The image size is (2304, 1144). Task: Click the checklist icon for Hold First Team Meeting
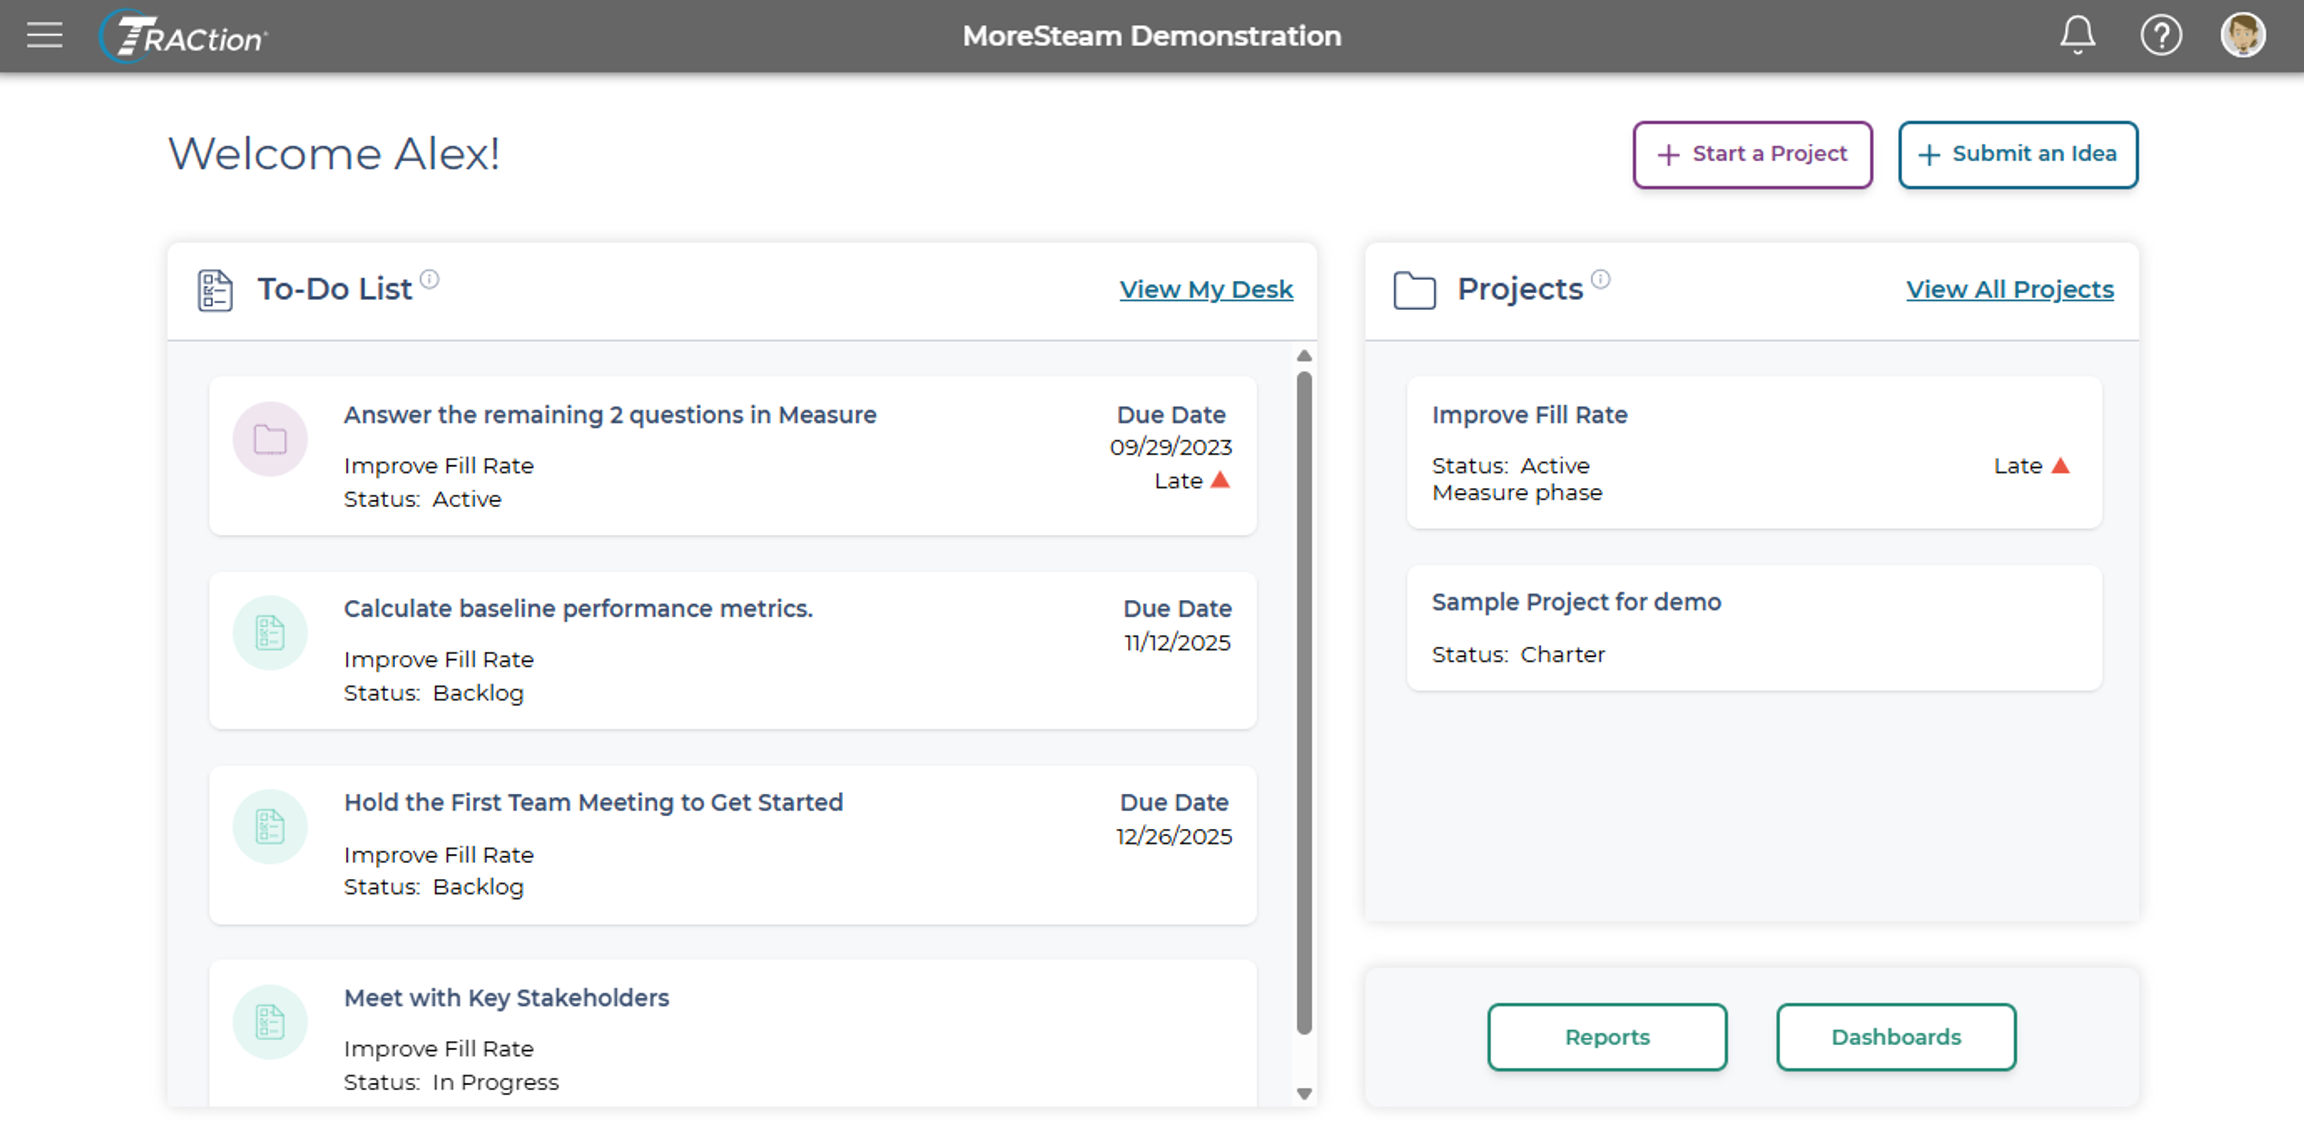tap(270, 827)
